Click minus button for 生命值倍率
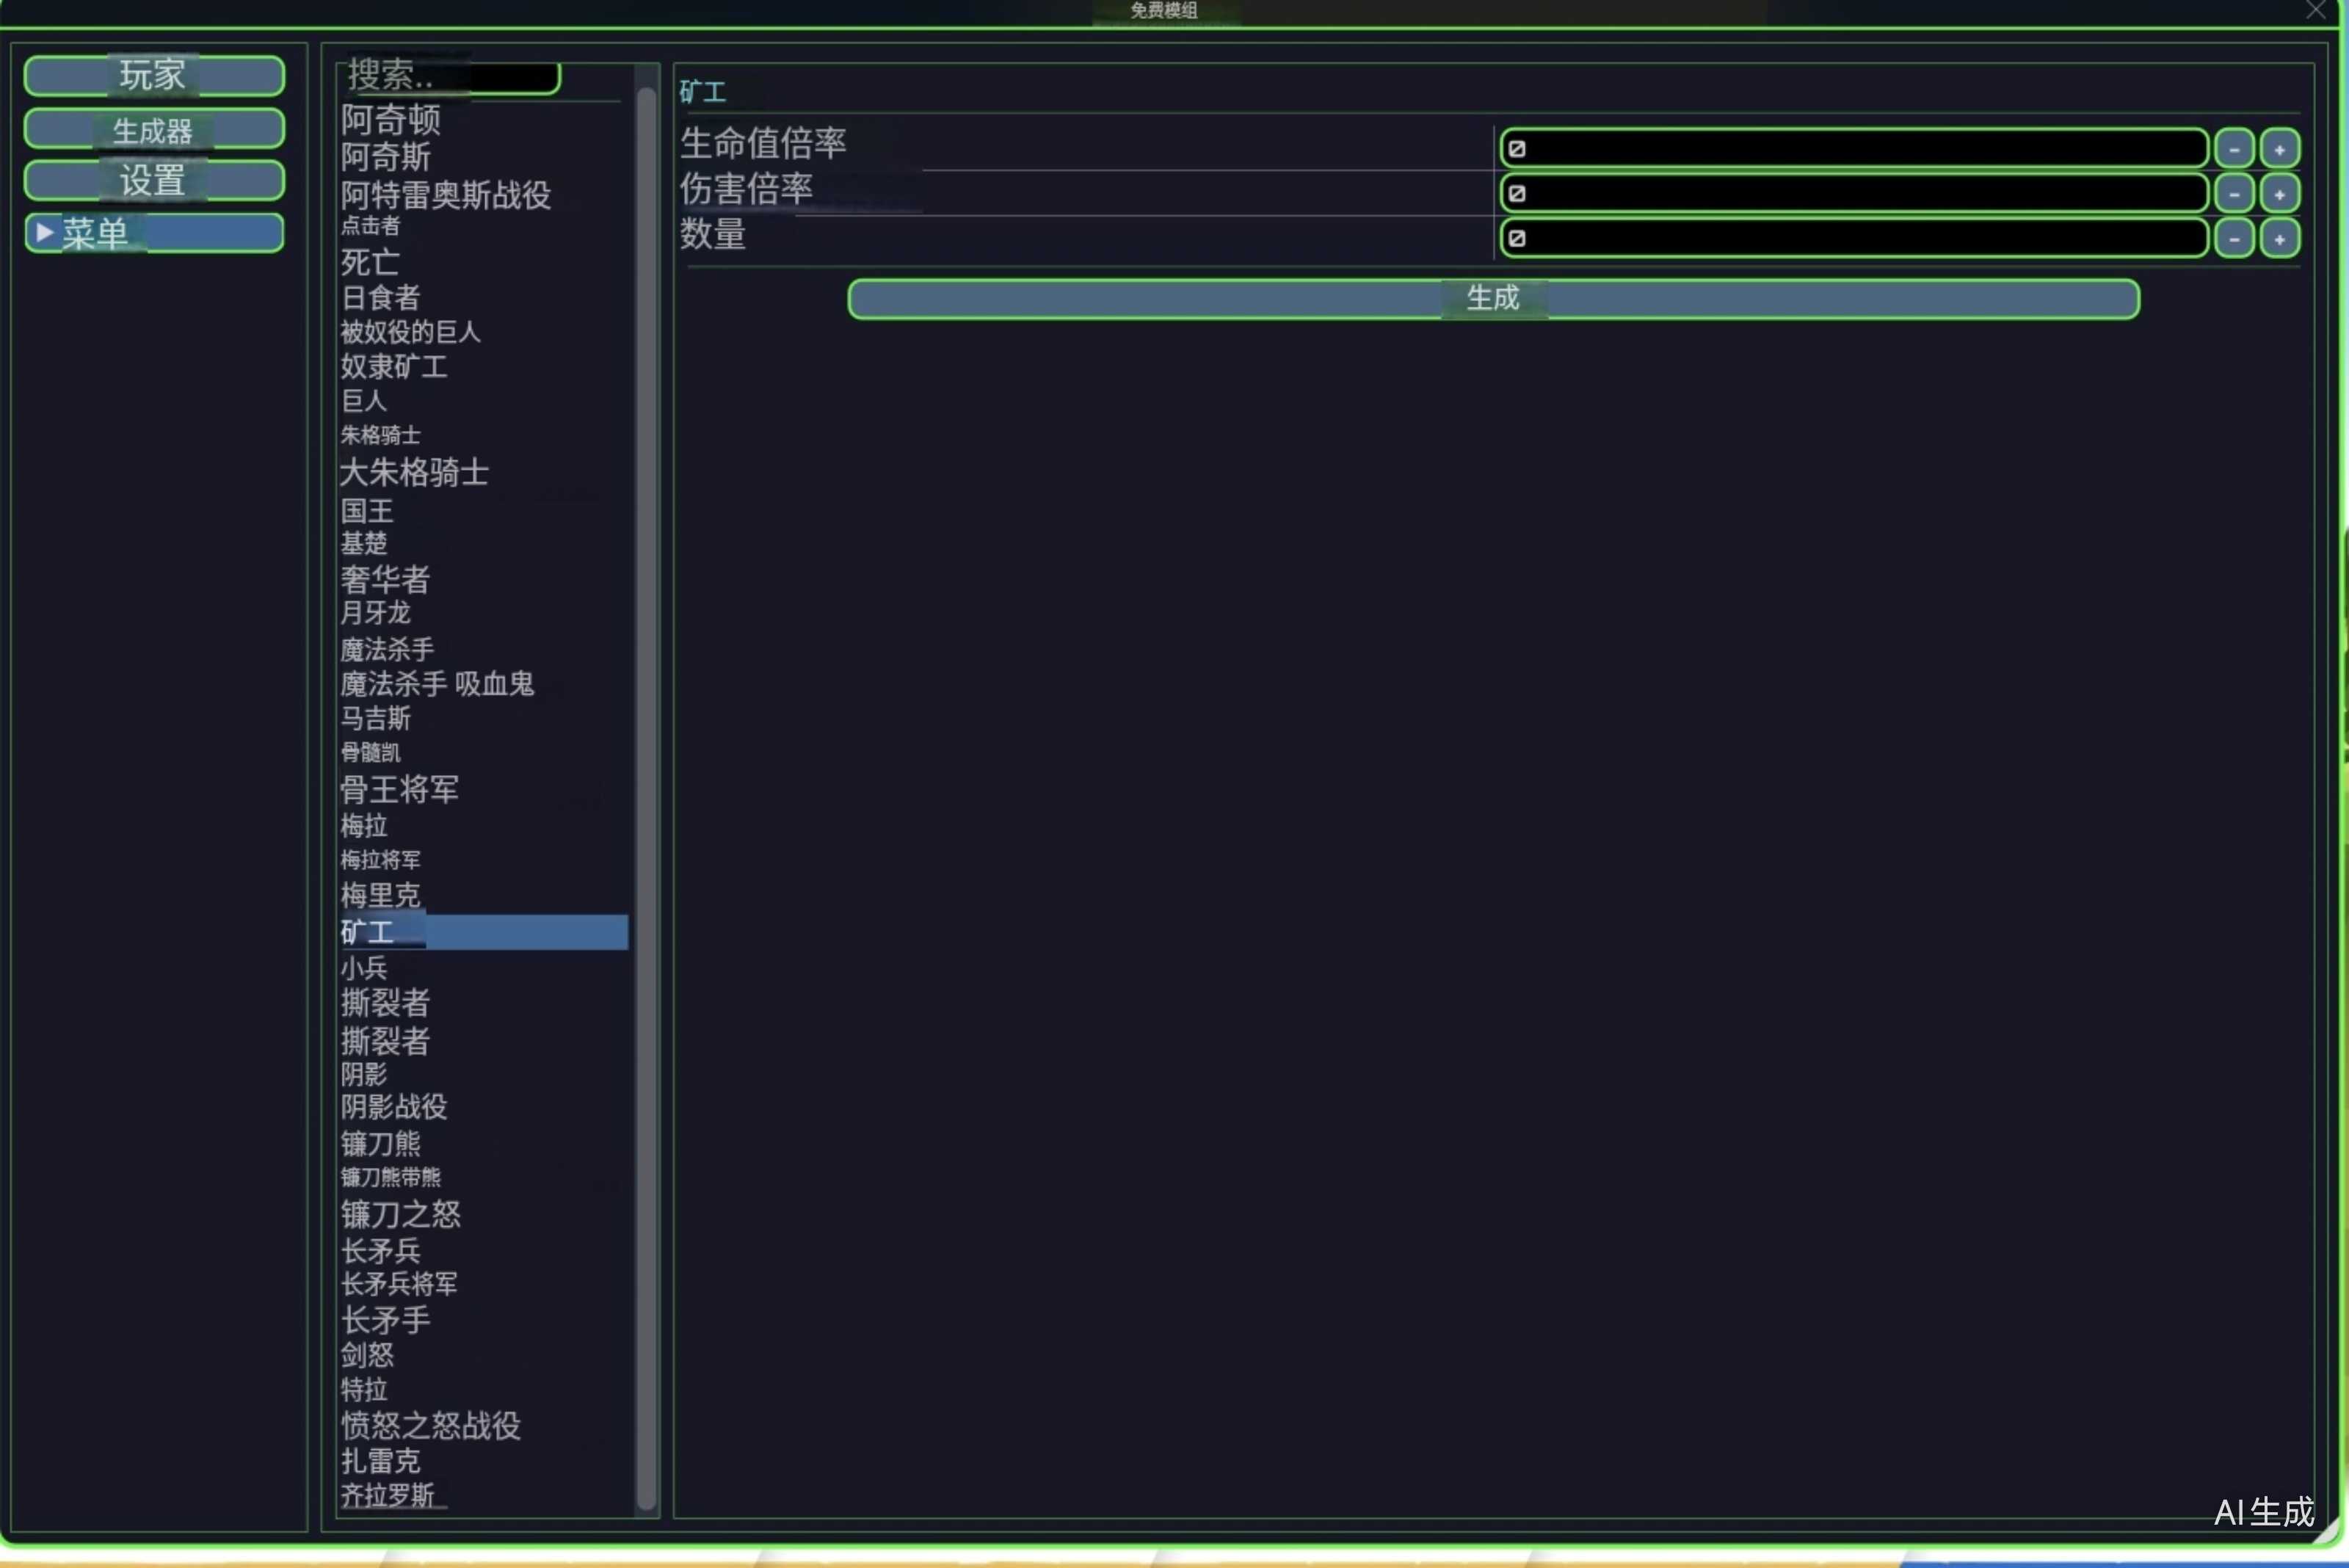The width and height of the screenshot is (2349, 1568). (x=2234, y=149)
